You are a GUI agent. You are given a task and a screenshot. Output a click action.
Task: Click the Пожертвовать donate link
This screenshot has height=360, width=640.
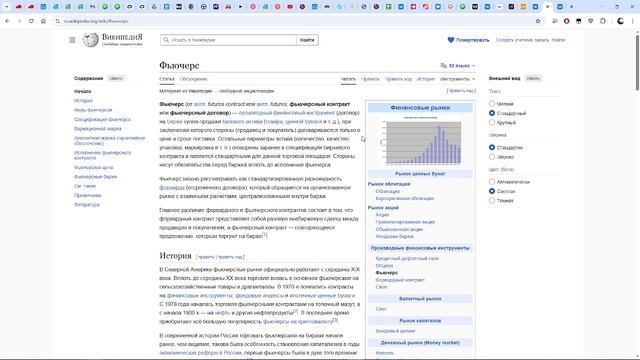click(472, 40)
